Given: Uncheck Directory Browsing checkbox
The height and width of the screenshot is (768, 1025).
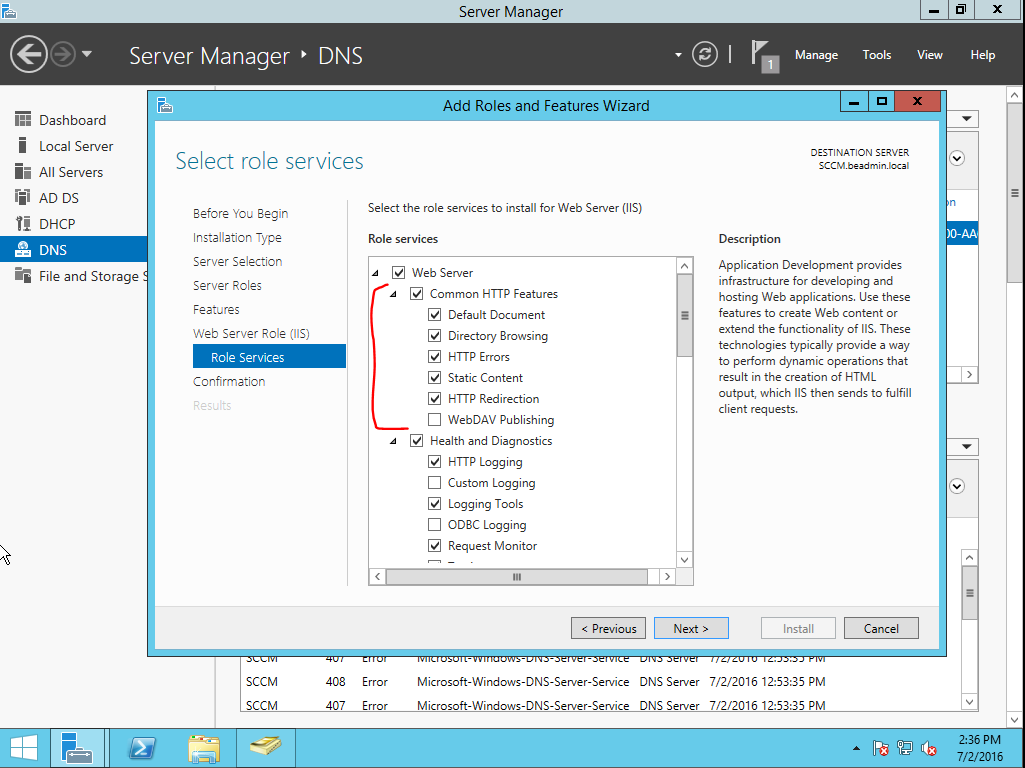Looking at the screenshot, I should pyautogui.click(x=434, y=335).
